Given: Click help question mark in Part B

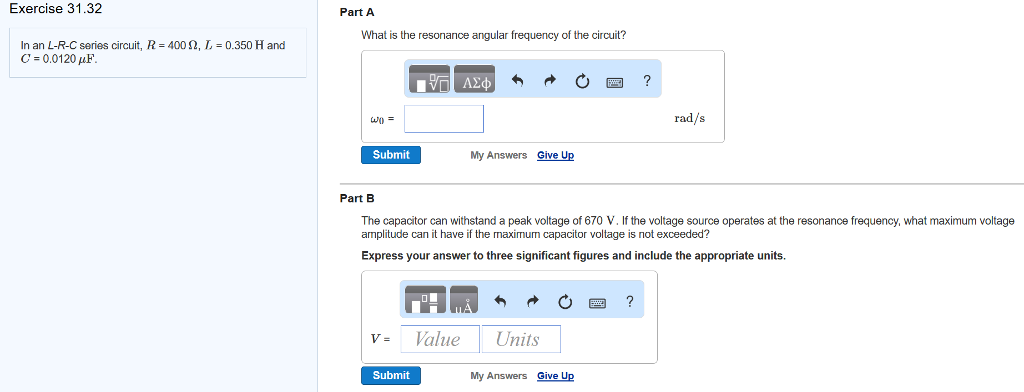Looking at the screenshot, I should pyautogui.click(x=630, y=301).
